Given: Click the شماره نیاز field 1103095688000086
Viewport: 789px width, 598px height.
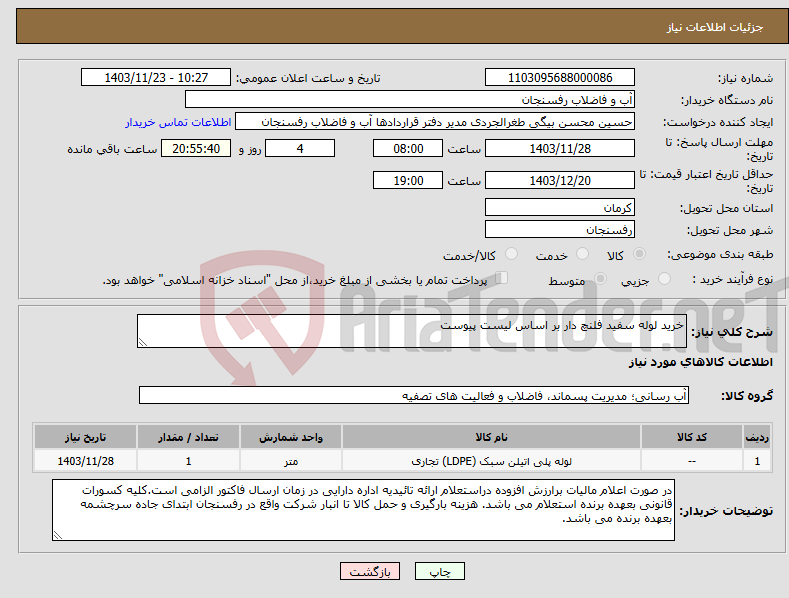Looking at the screenshot, I should tap(560, 78).
